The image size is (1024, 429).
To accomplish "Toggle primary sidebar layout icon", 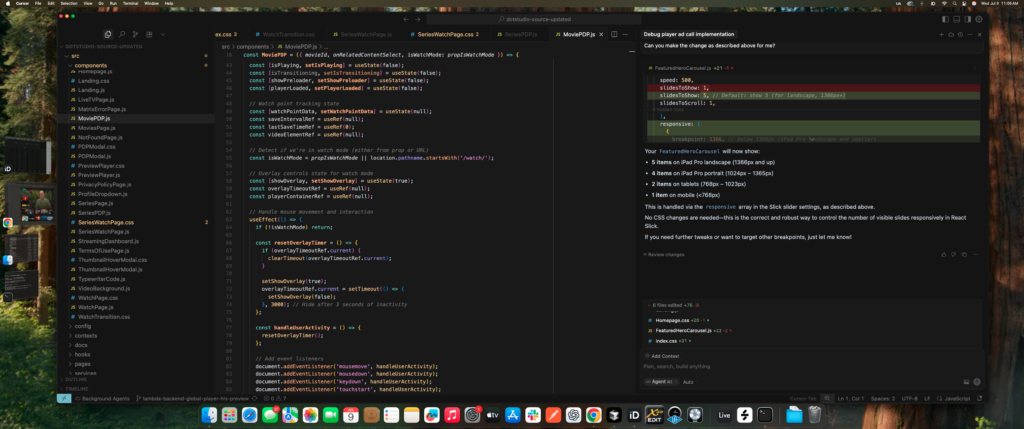I will click(x=945, y=20).
